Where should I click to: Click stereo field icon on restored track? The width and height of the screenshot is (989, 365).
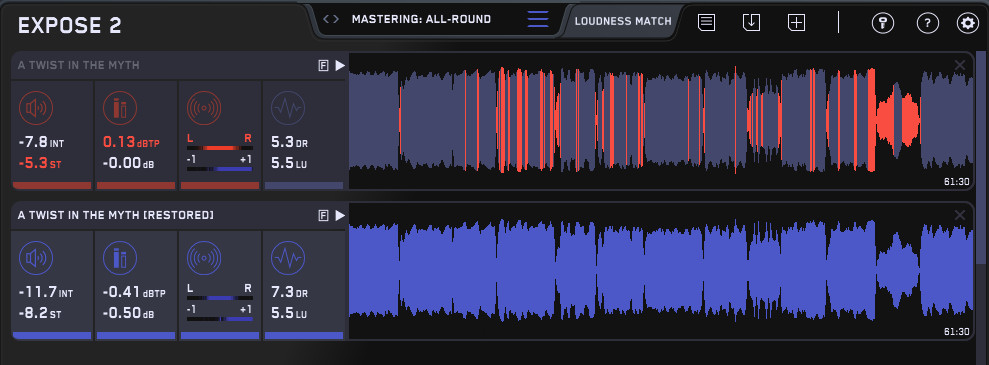(204, 258)
